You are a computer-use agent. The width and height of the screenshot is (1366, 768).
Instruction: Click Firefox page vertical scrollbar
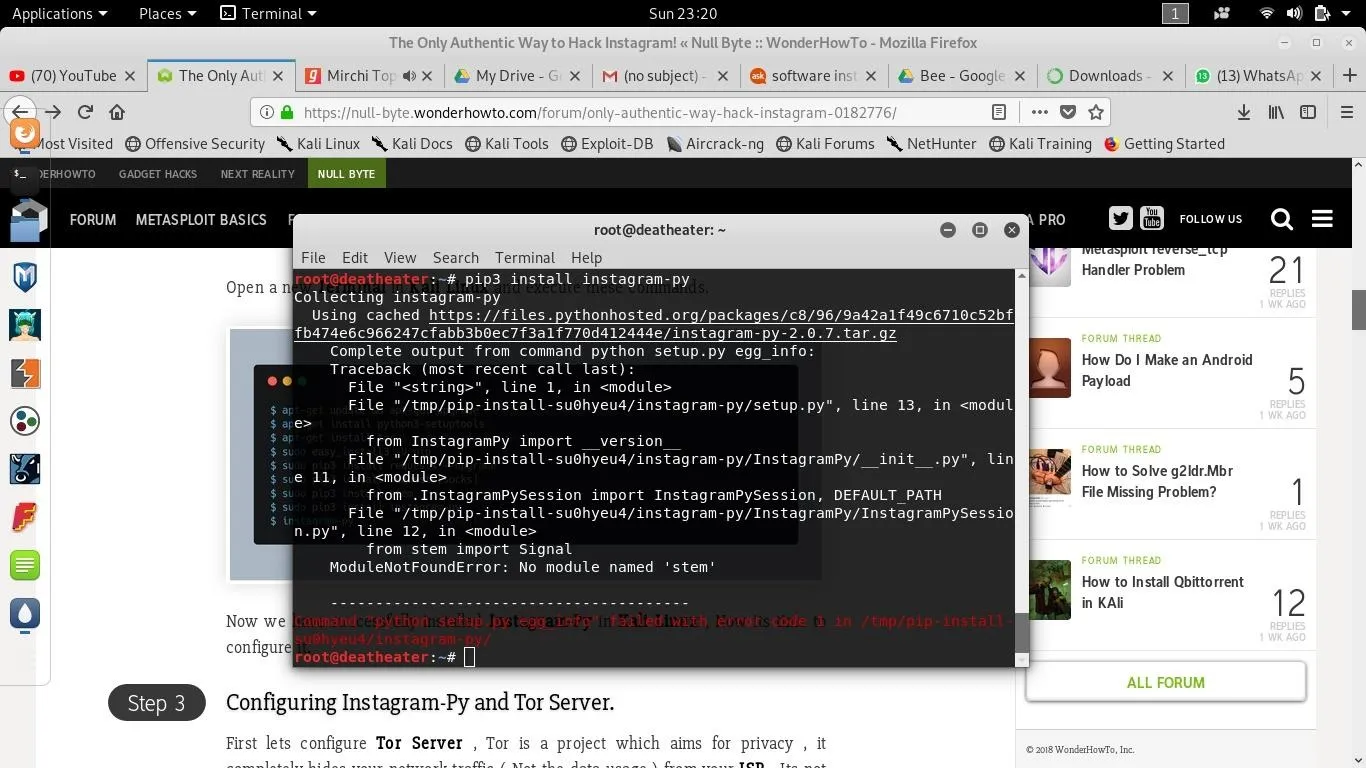(1359, 309)
